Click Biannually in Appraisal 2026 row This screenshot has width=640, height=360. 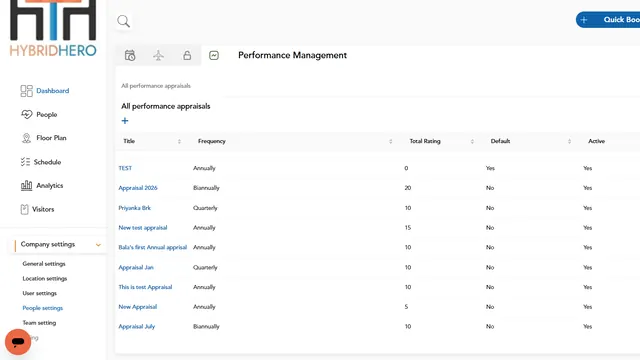click(x=207, y=188)
